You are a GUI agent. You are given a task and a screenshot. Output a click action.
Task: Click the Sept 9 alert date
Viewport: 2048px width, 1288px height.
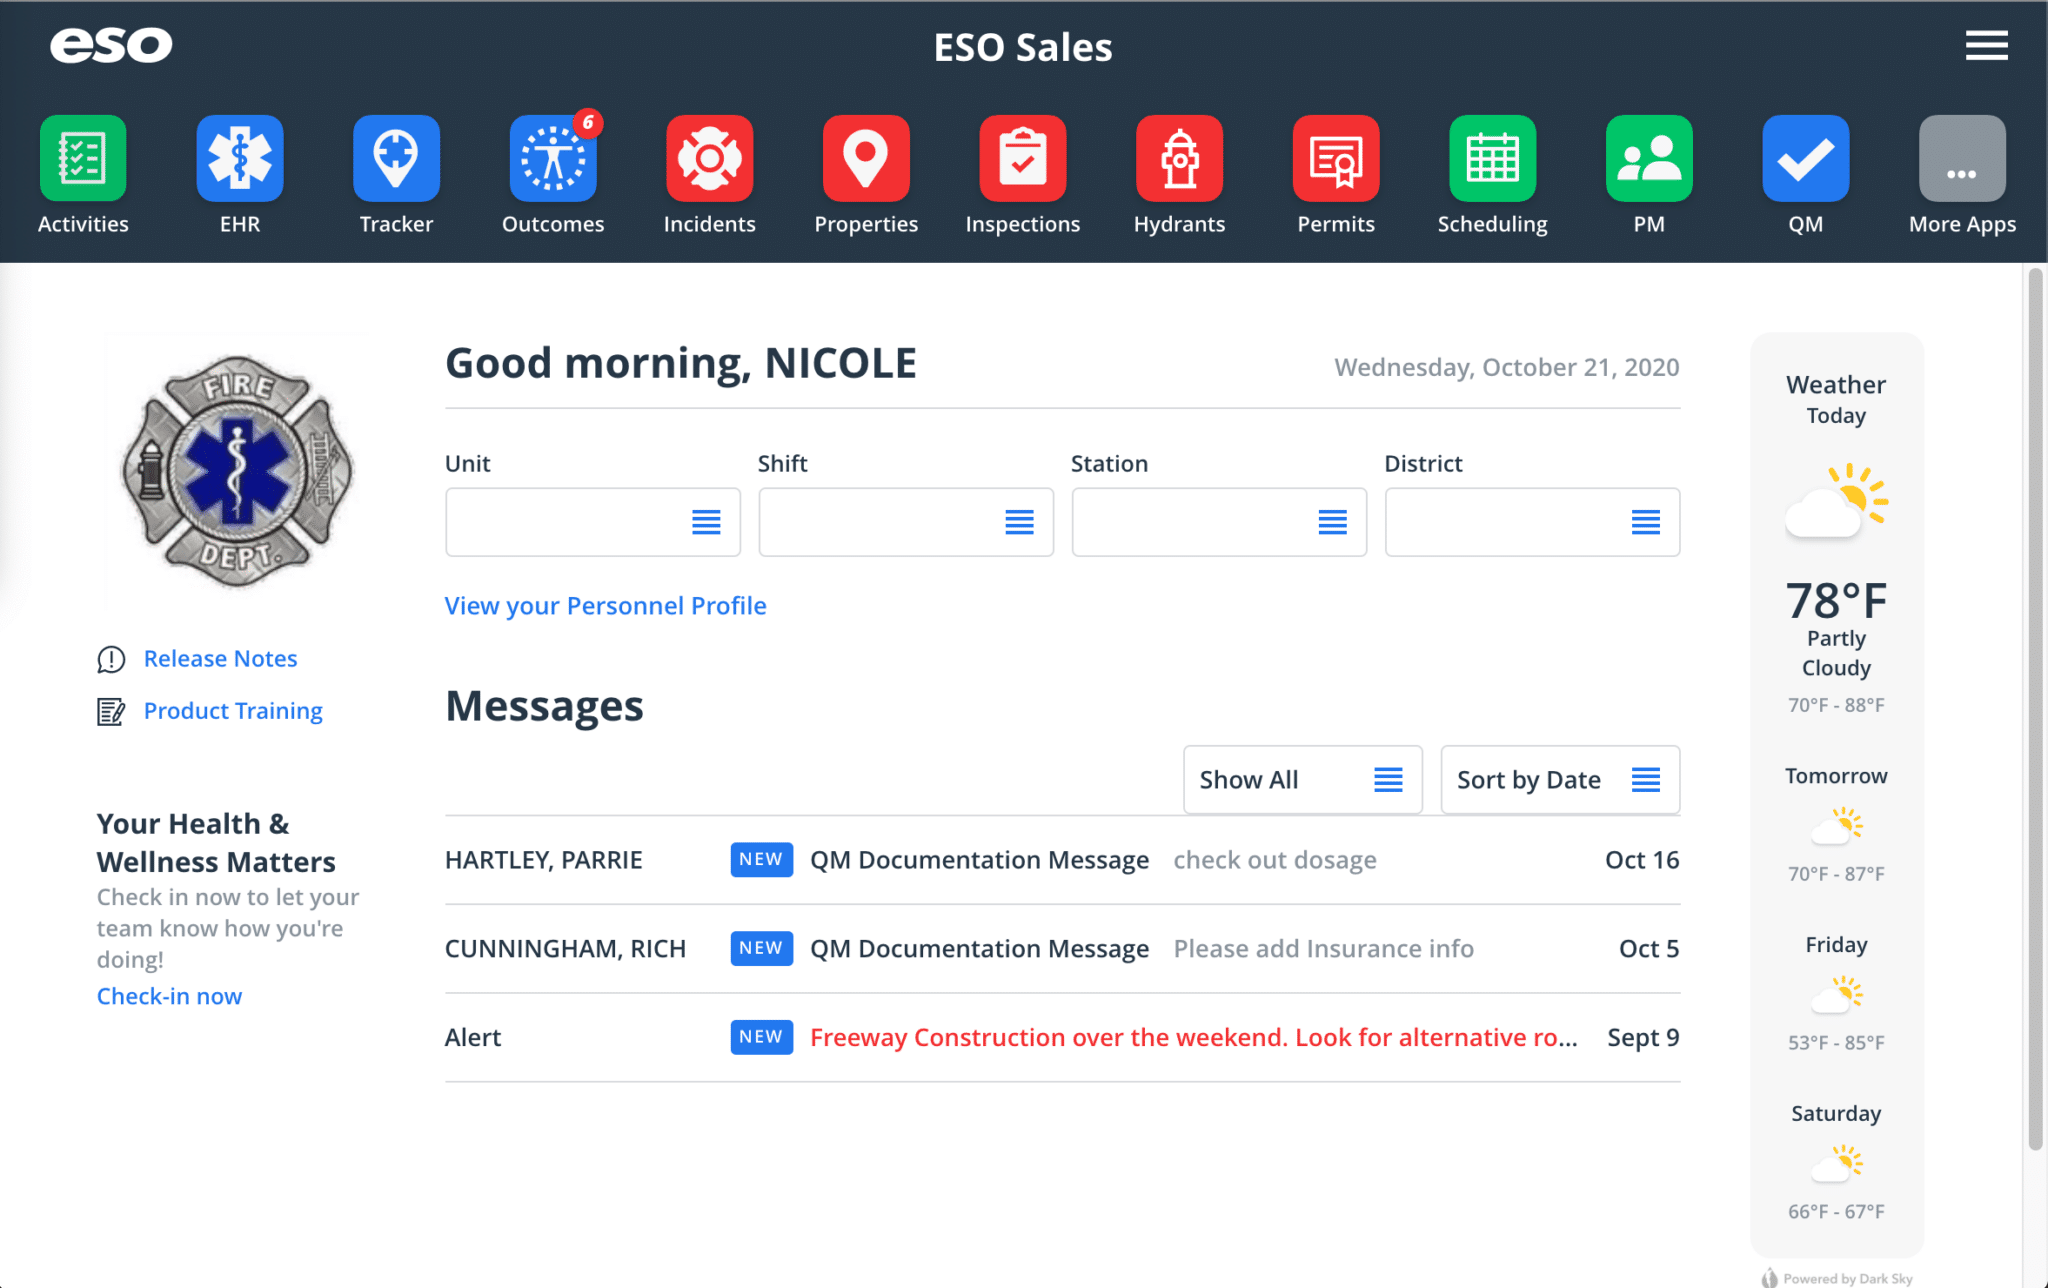pos(1643,1038)
